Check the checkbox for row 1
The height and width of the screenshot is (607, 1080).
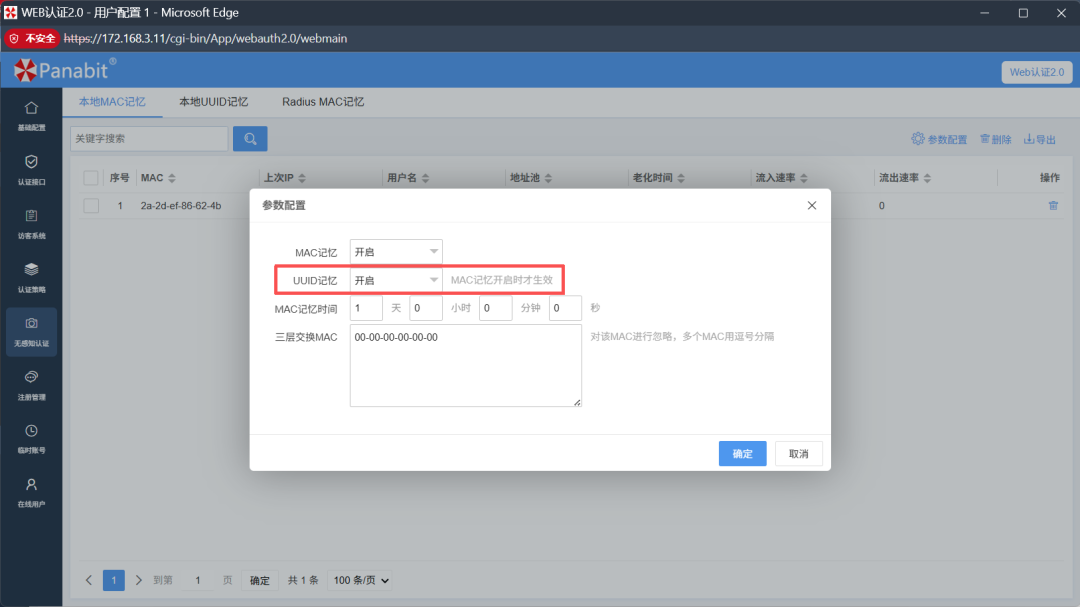pos(90,205)
